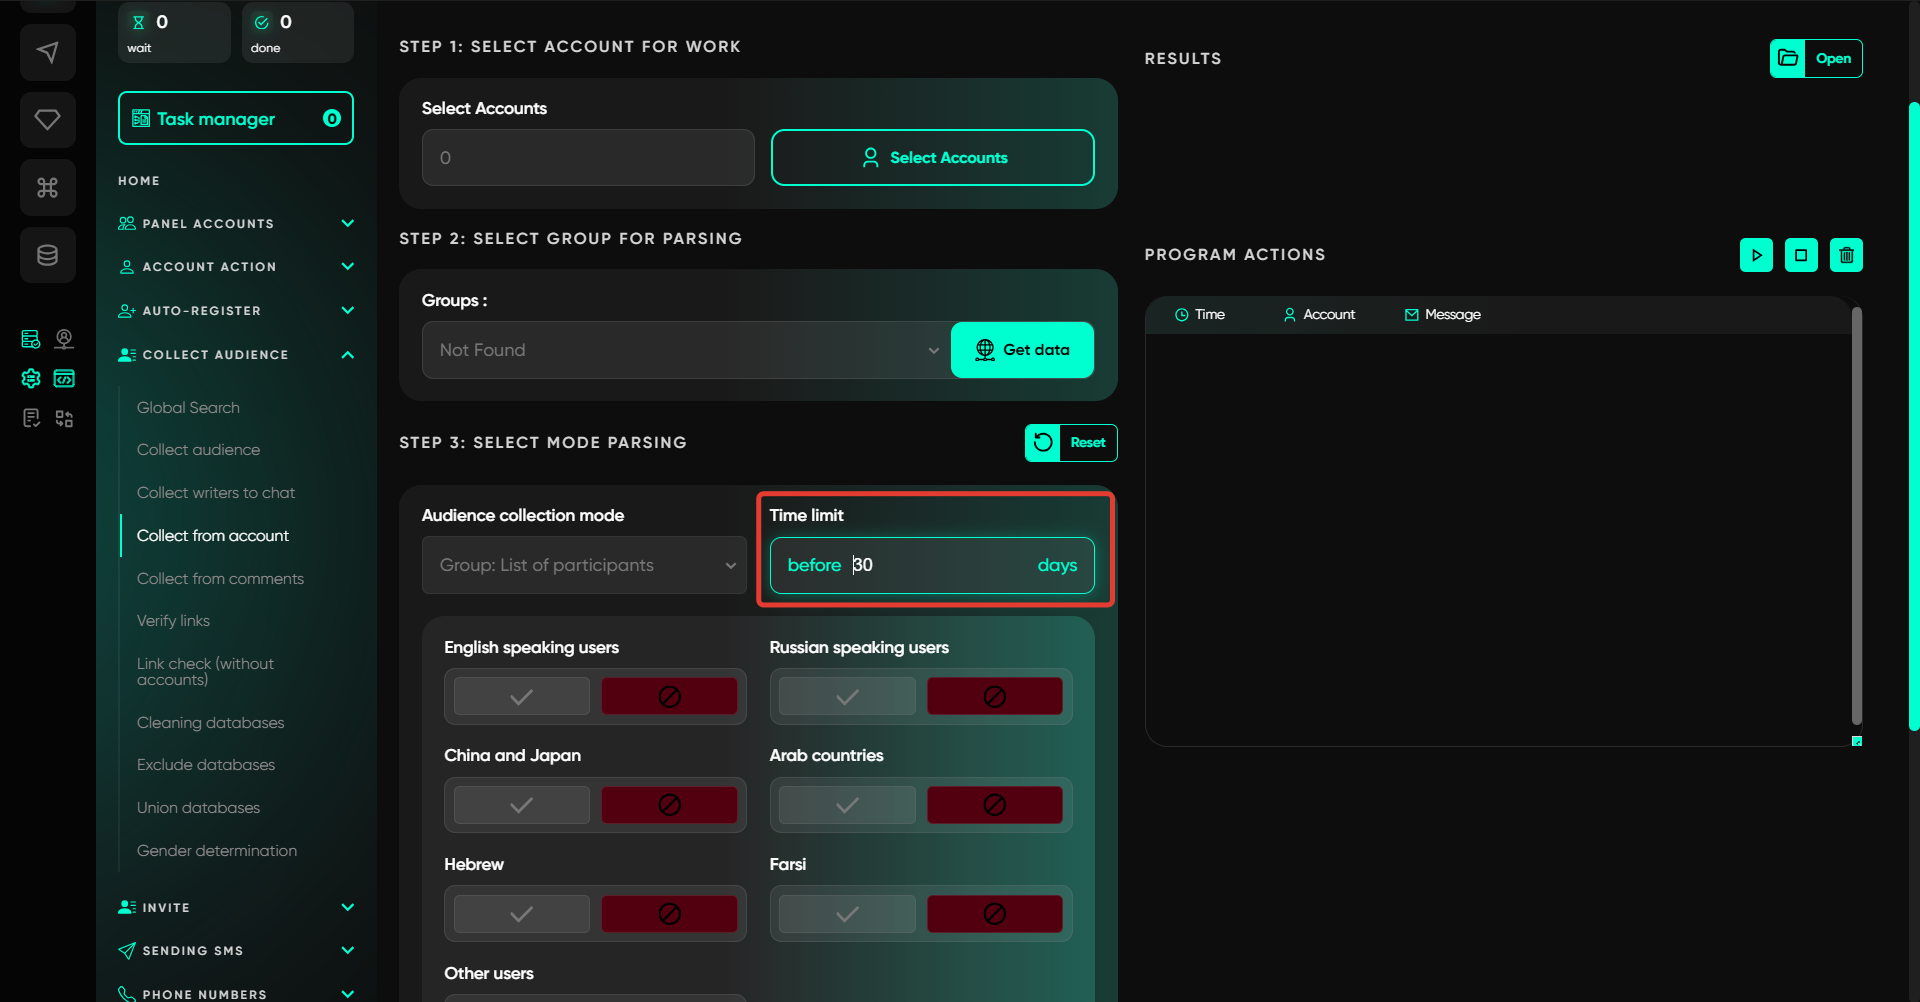Block Russian speaking users with ban toggle
This screenshot has width=1920, height=1002.
[994, 697]
